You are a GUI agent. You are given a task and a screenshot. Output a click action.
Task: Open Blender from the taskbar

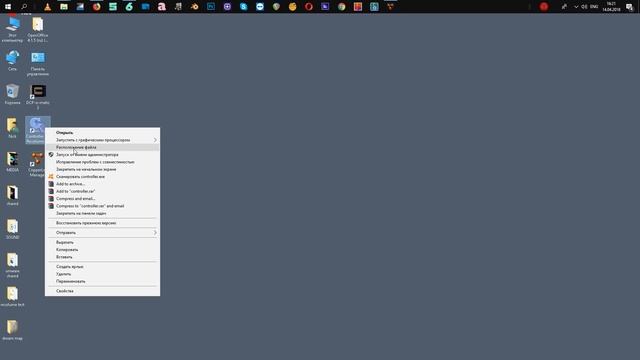(x=195, y=7)
